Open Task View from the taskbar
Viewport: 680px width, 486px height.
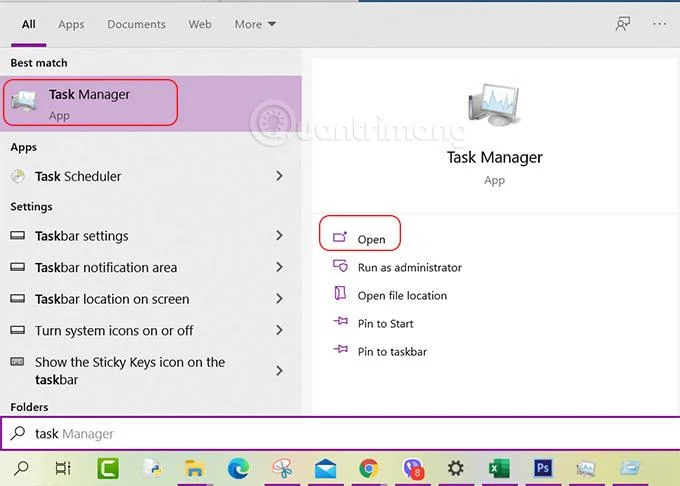tap(63, 468)
